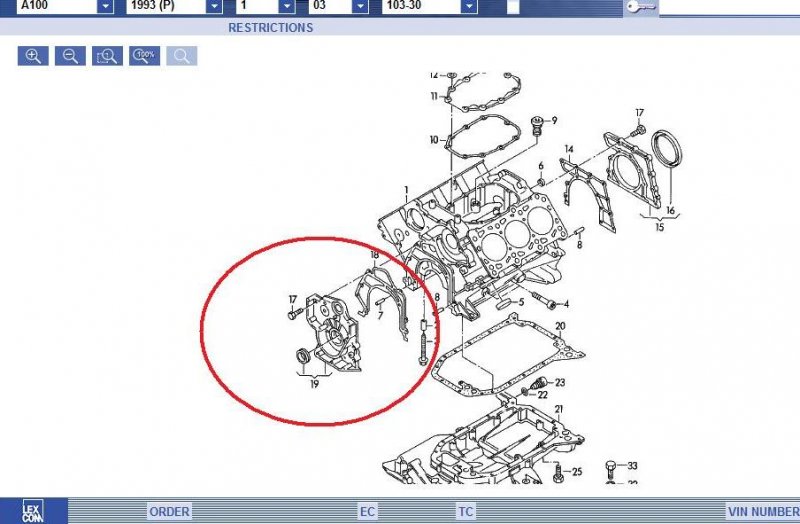
Task: Select the zoom-to-area magnifier icon
Action: pyautogui.click(x=107, y=56)
